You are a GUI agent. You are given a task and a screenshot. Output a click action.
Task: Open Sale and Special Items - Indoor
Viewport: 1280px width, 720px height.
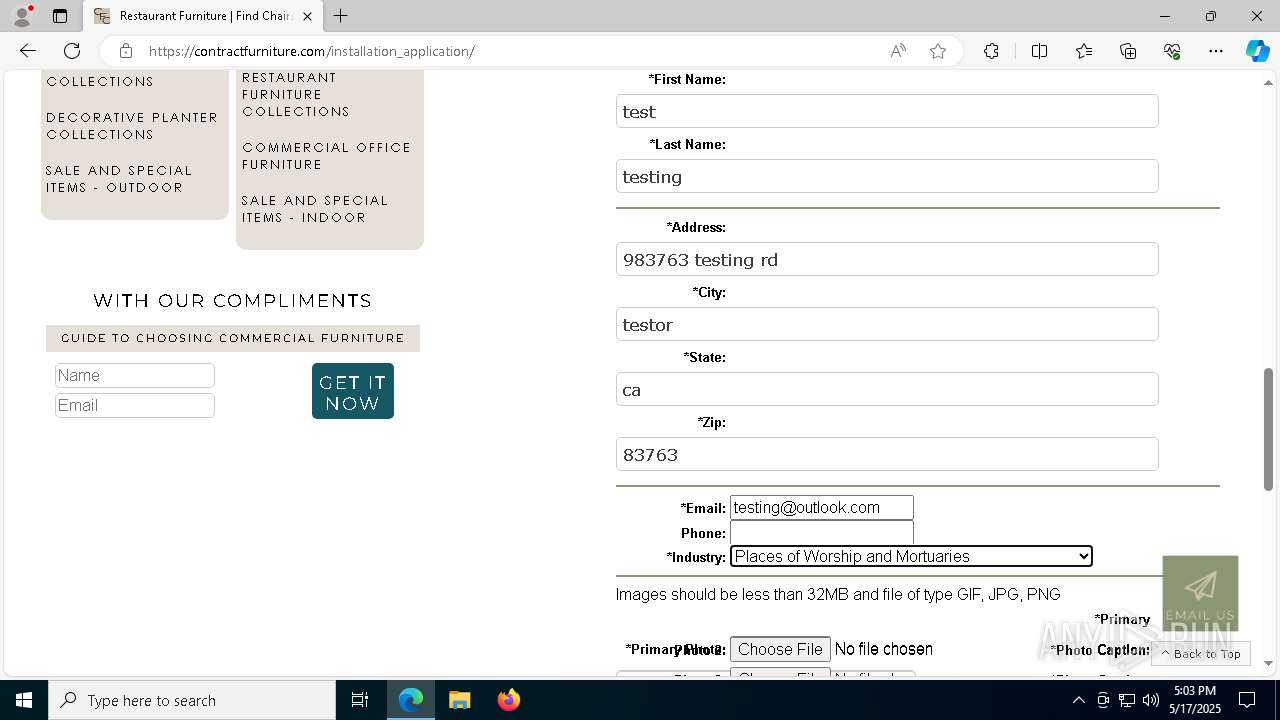315,209
